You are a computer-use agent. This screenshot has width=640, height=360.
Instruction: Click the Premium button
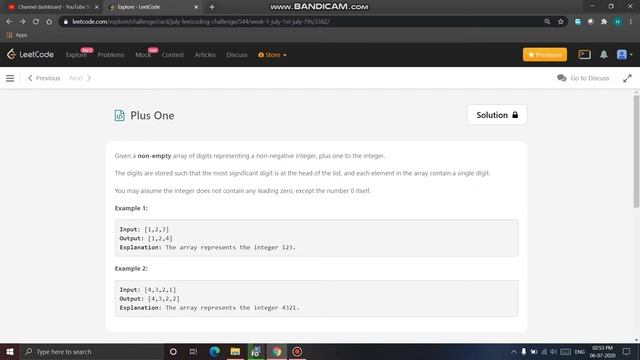click(x=544, y=54)
